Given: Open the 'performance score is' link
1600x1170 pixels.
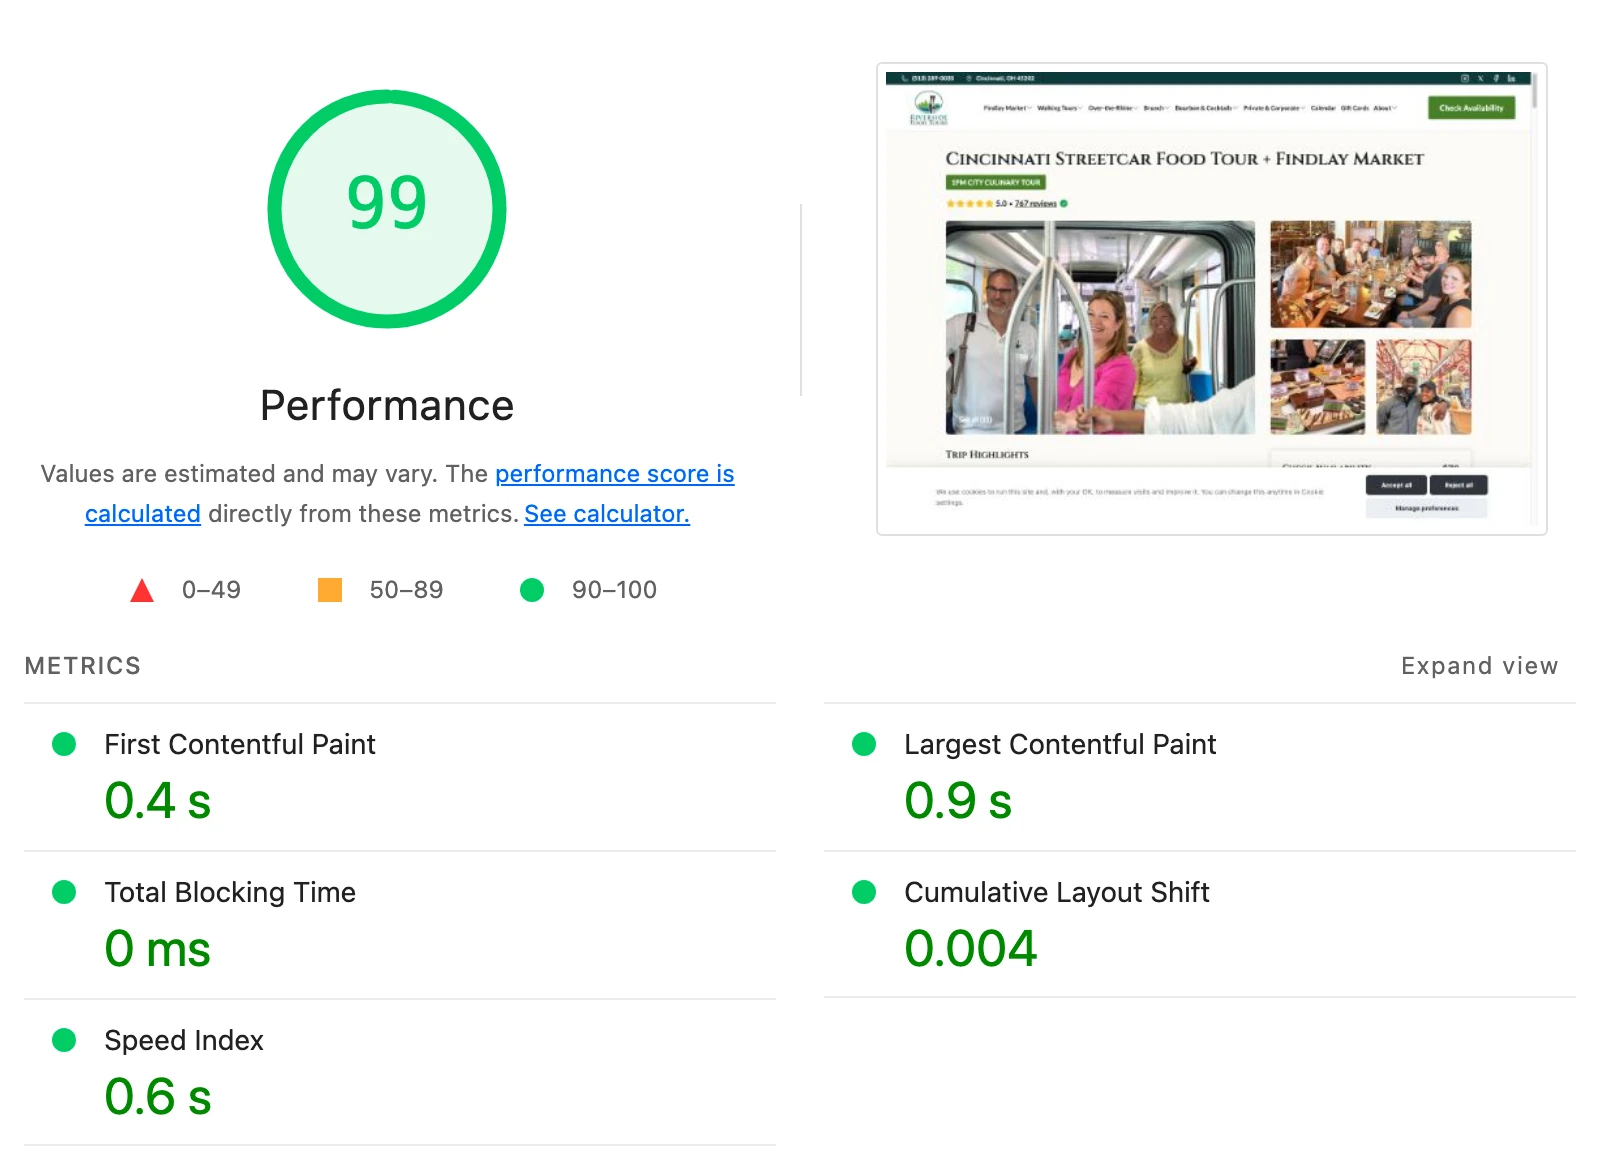Looking at the screenshot, I should click(x=615, y=474).
